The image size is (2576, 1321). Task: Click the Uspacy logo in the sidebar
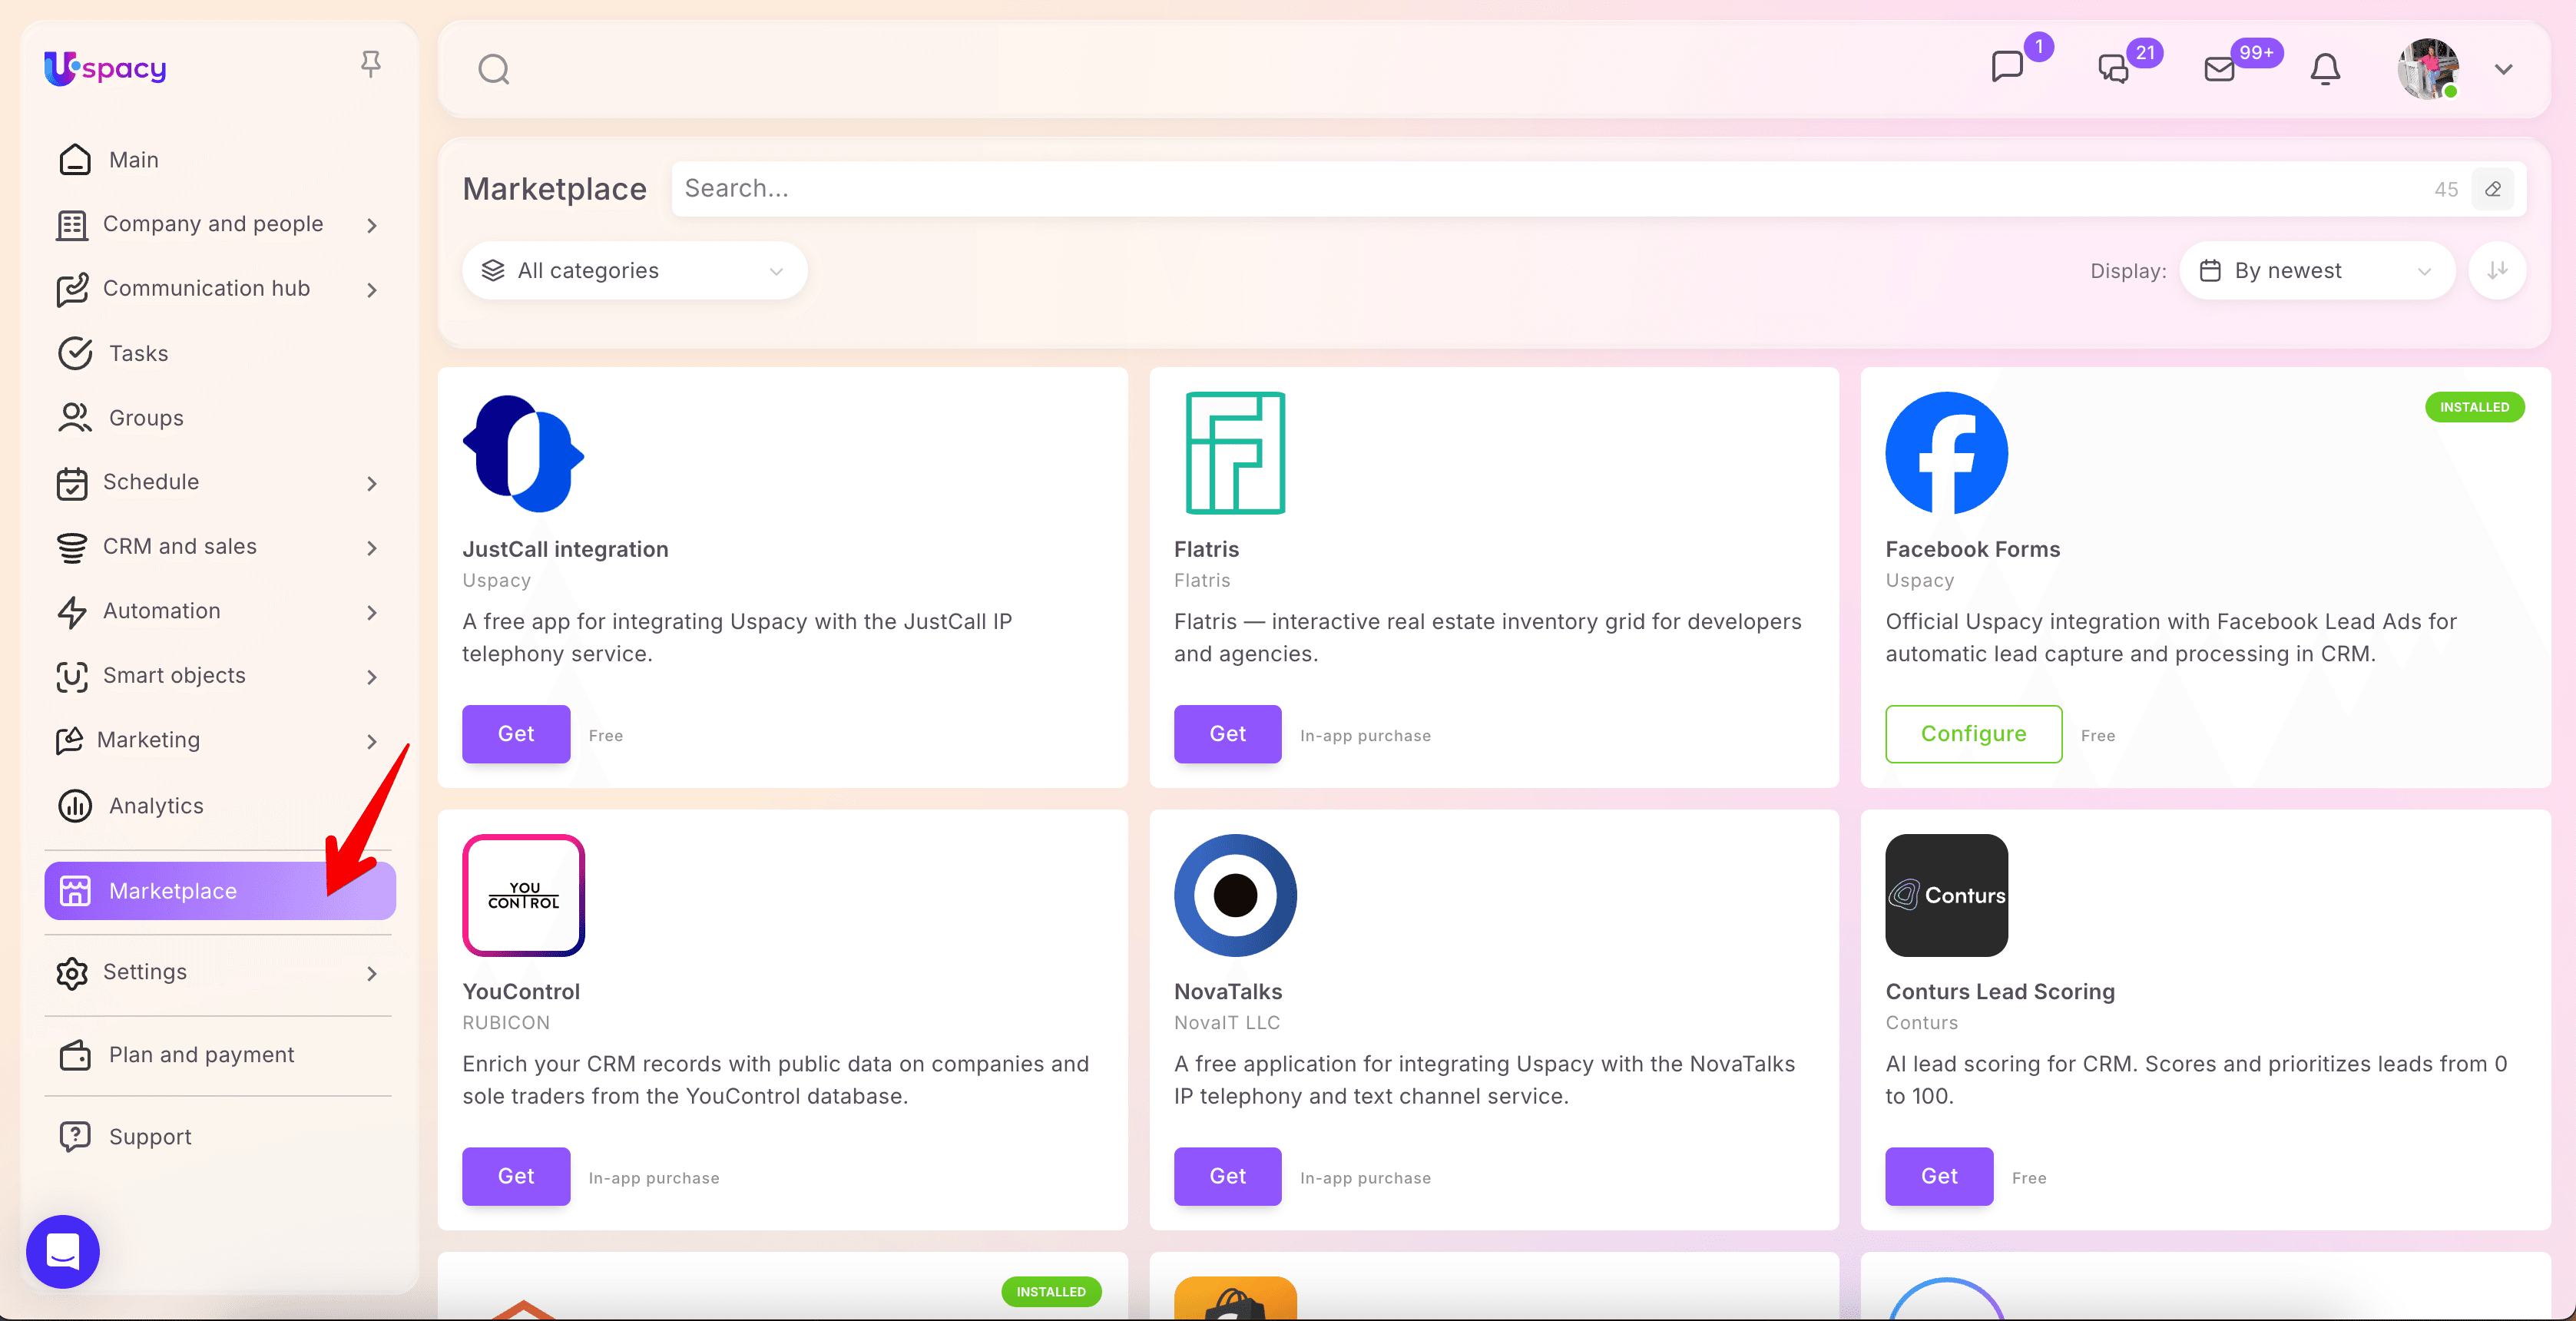[105, 68]
